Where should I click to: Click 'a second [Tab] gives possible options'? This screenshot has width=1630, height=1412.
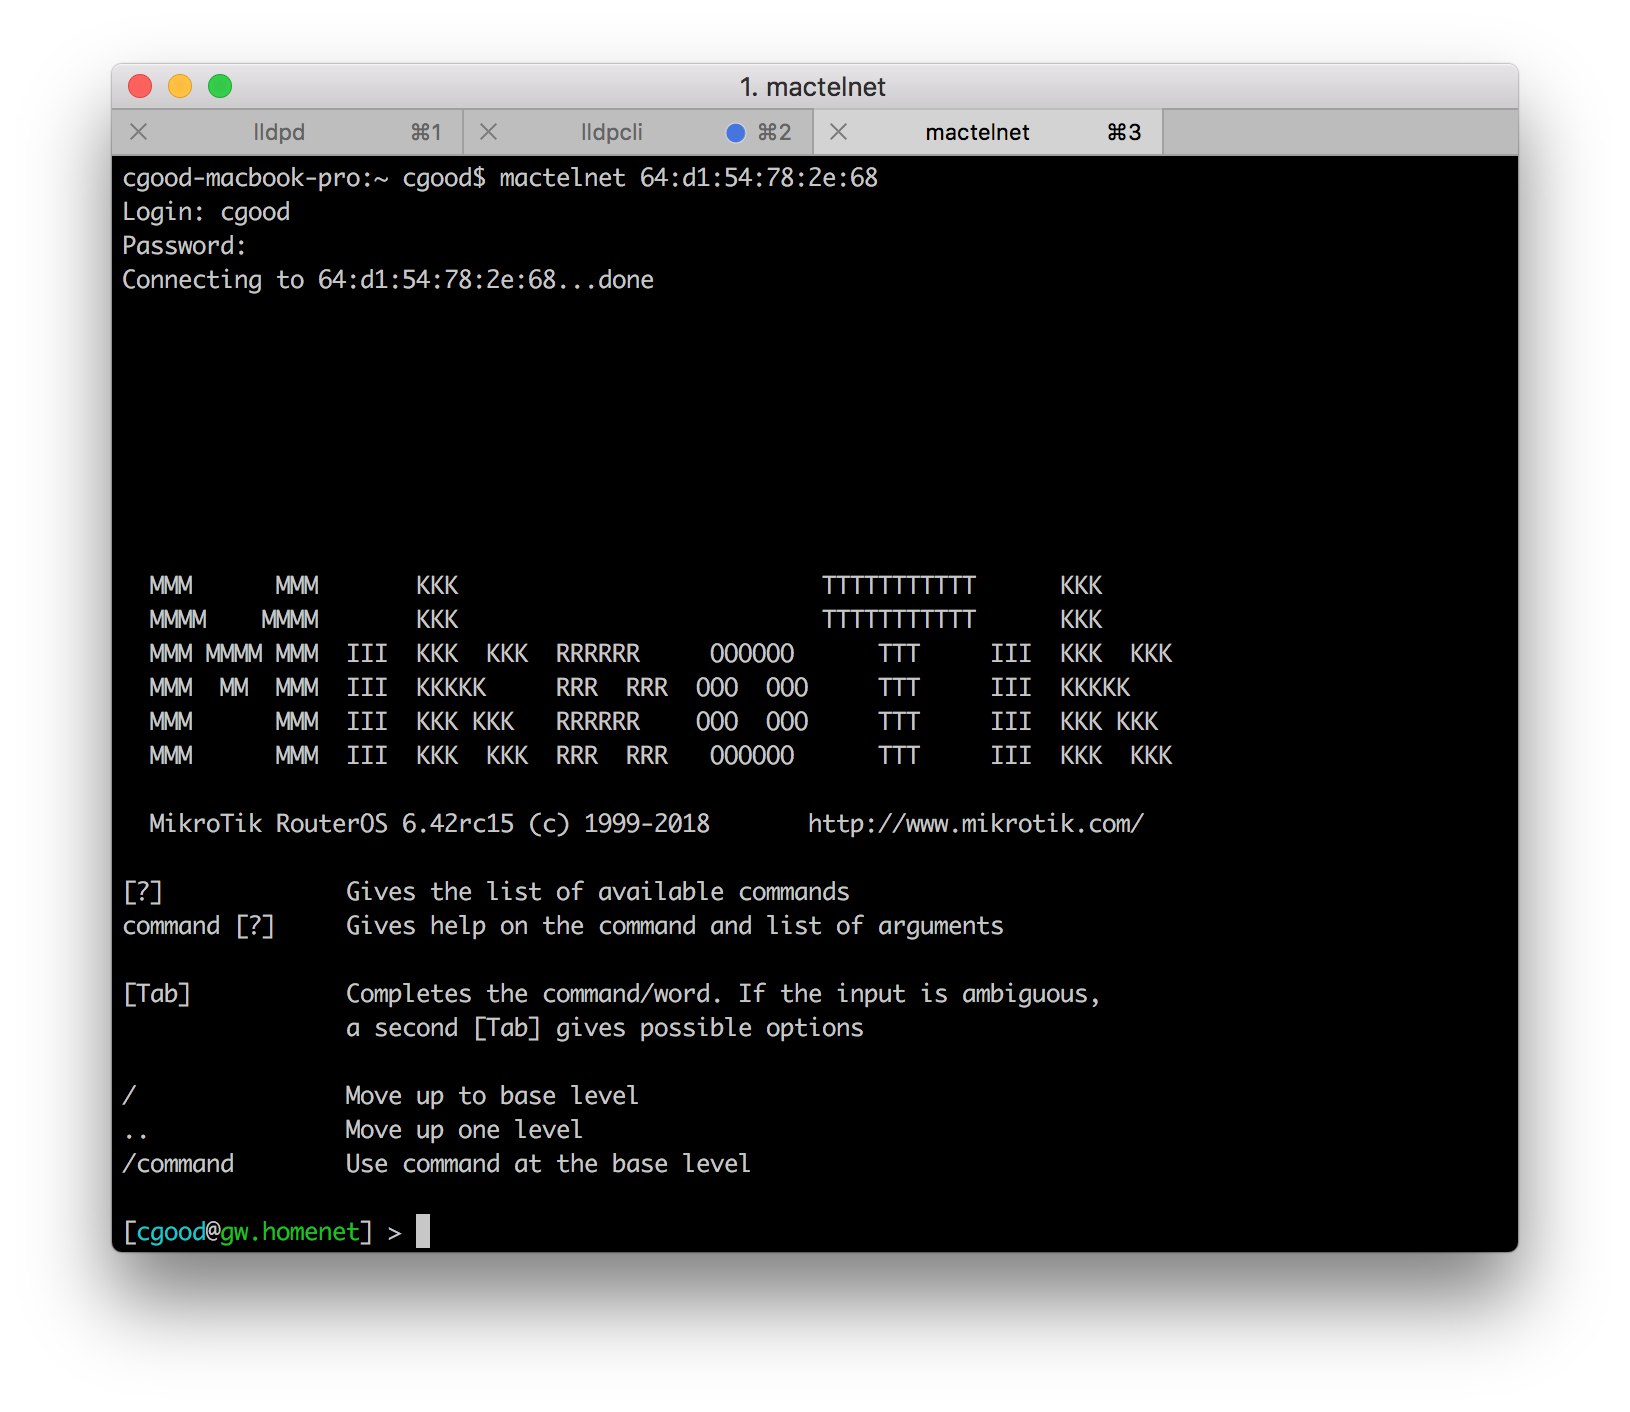point(605,1028)
